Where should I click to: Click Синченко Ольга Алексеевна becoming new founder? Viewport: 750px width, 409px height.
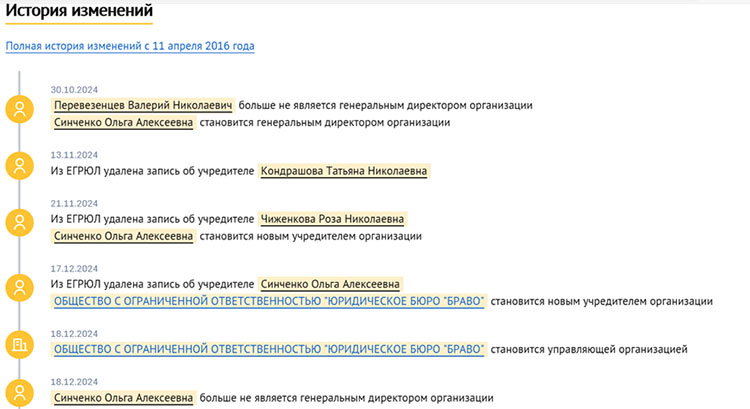click(123, 237)
